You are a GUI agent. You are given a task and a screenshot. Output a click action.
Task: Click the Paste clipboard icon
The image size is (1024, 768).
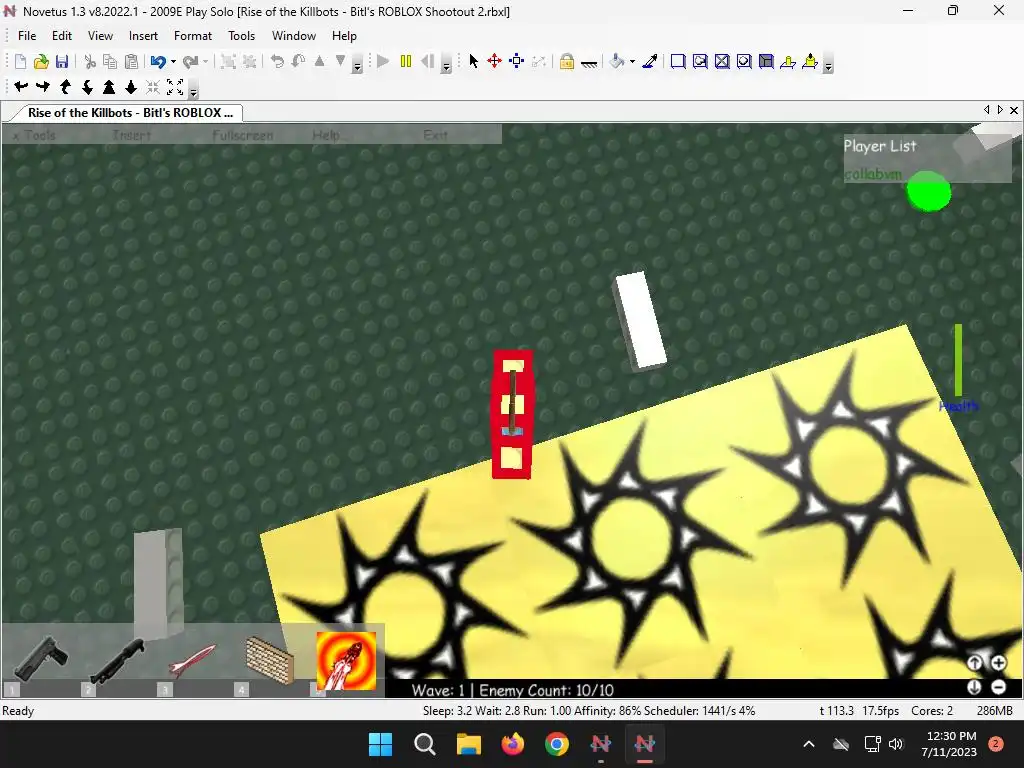click(131, 62)
